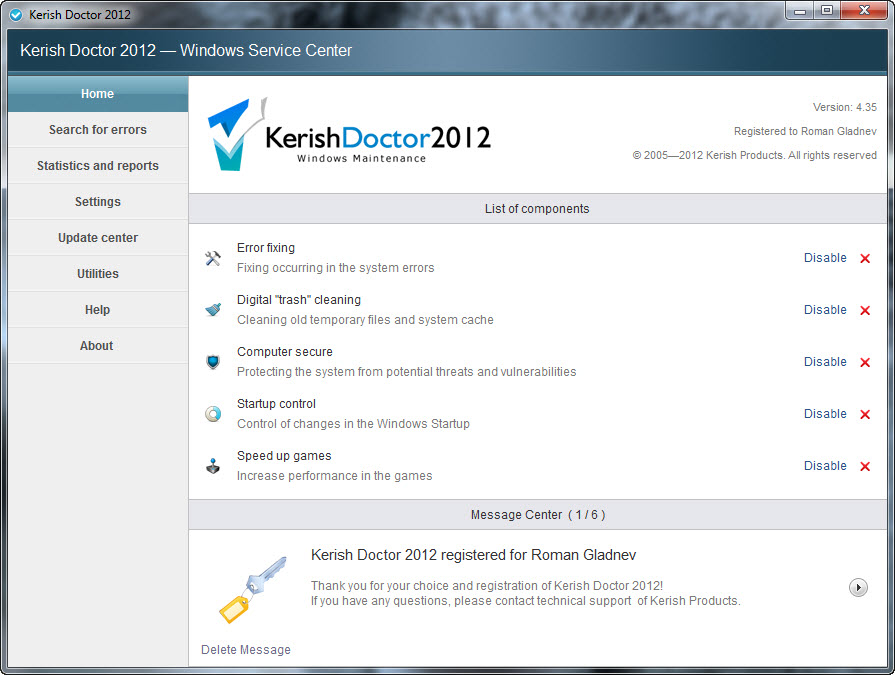Click the red X beside Computer secure
Screen dimensions: 895x675
865,362
